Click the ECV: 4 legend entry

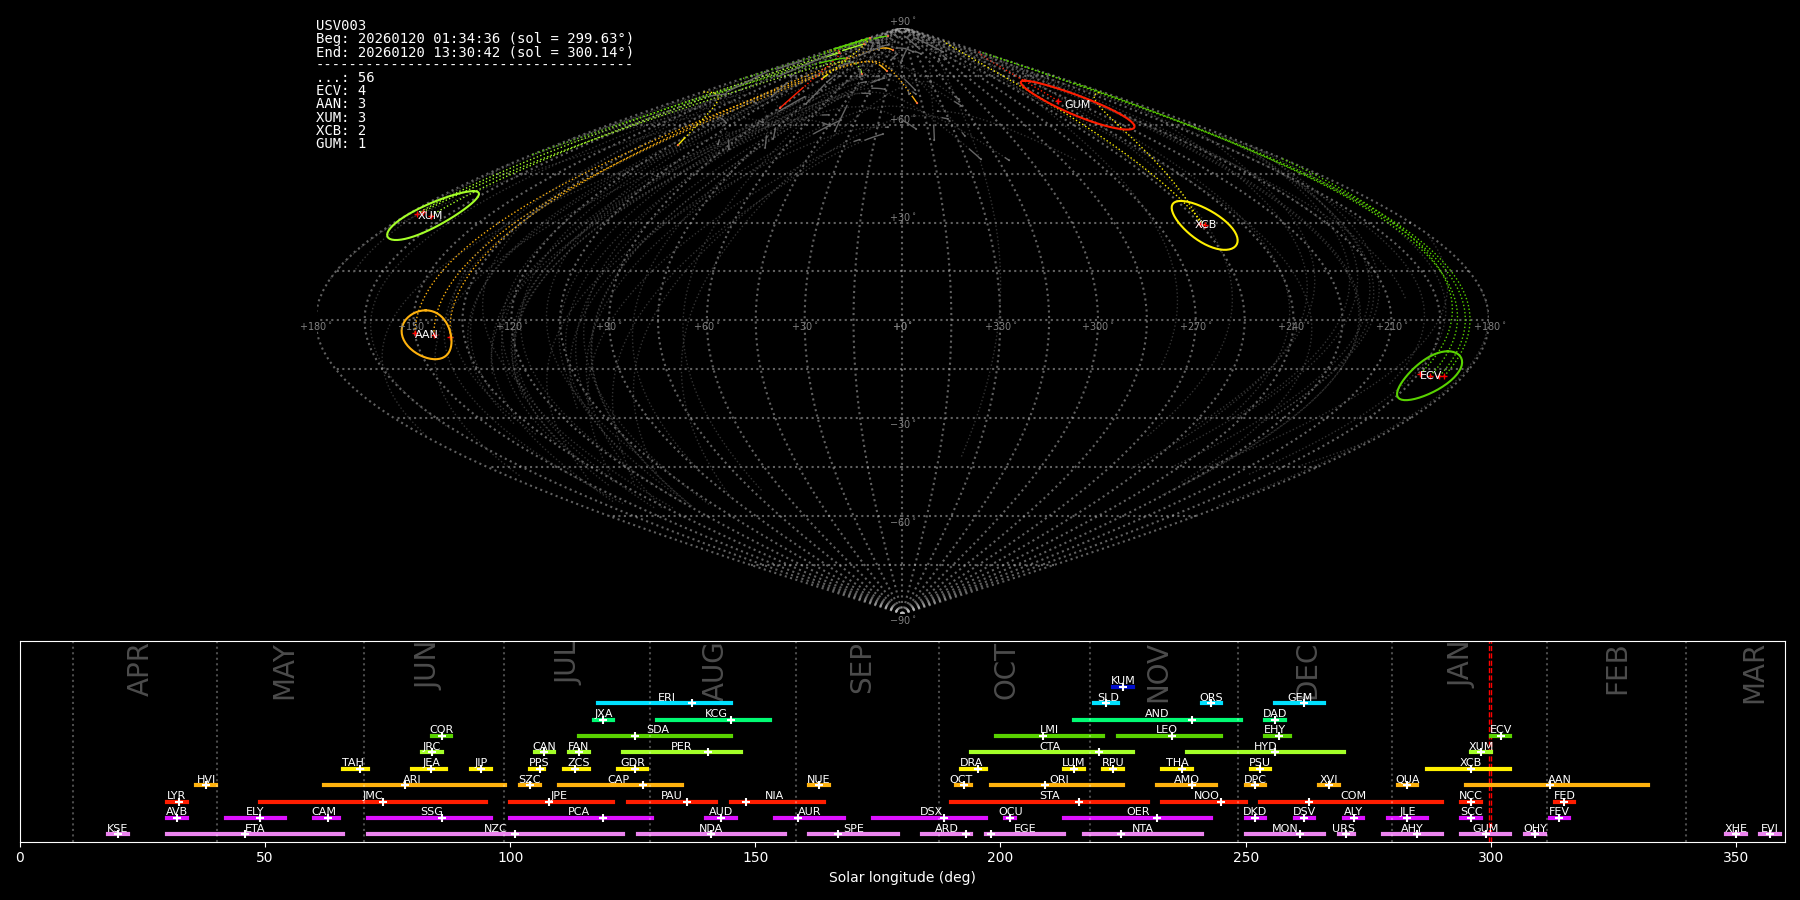click(341, 91)
